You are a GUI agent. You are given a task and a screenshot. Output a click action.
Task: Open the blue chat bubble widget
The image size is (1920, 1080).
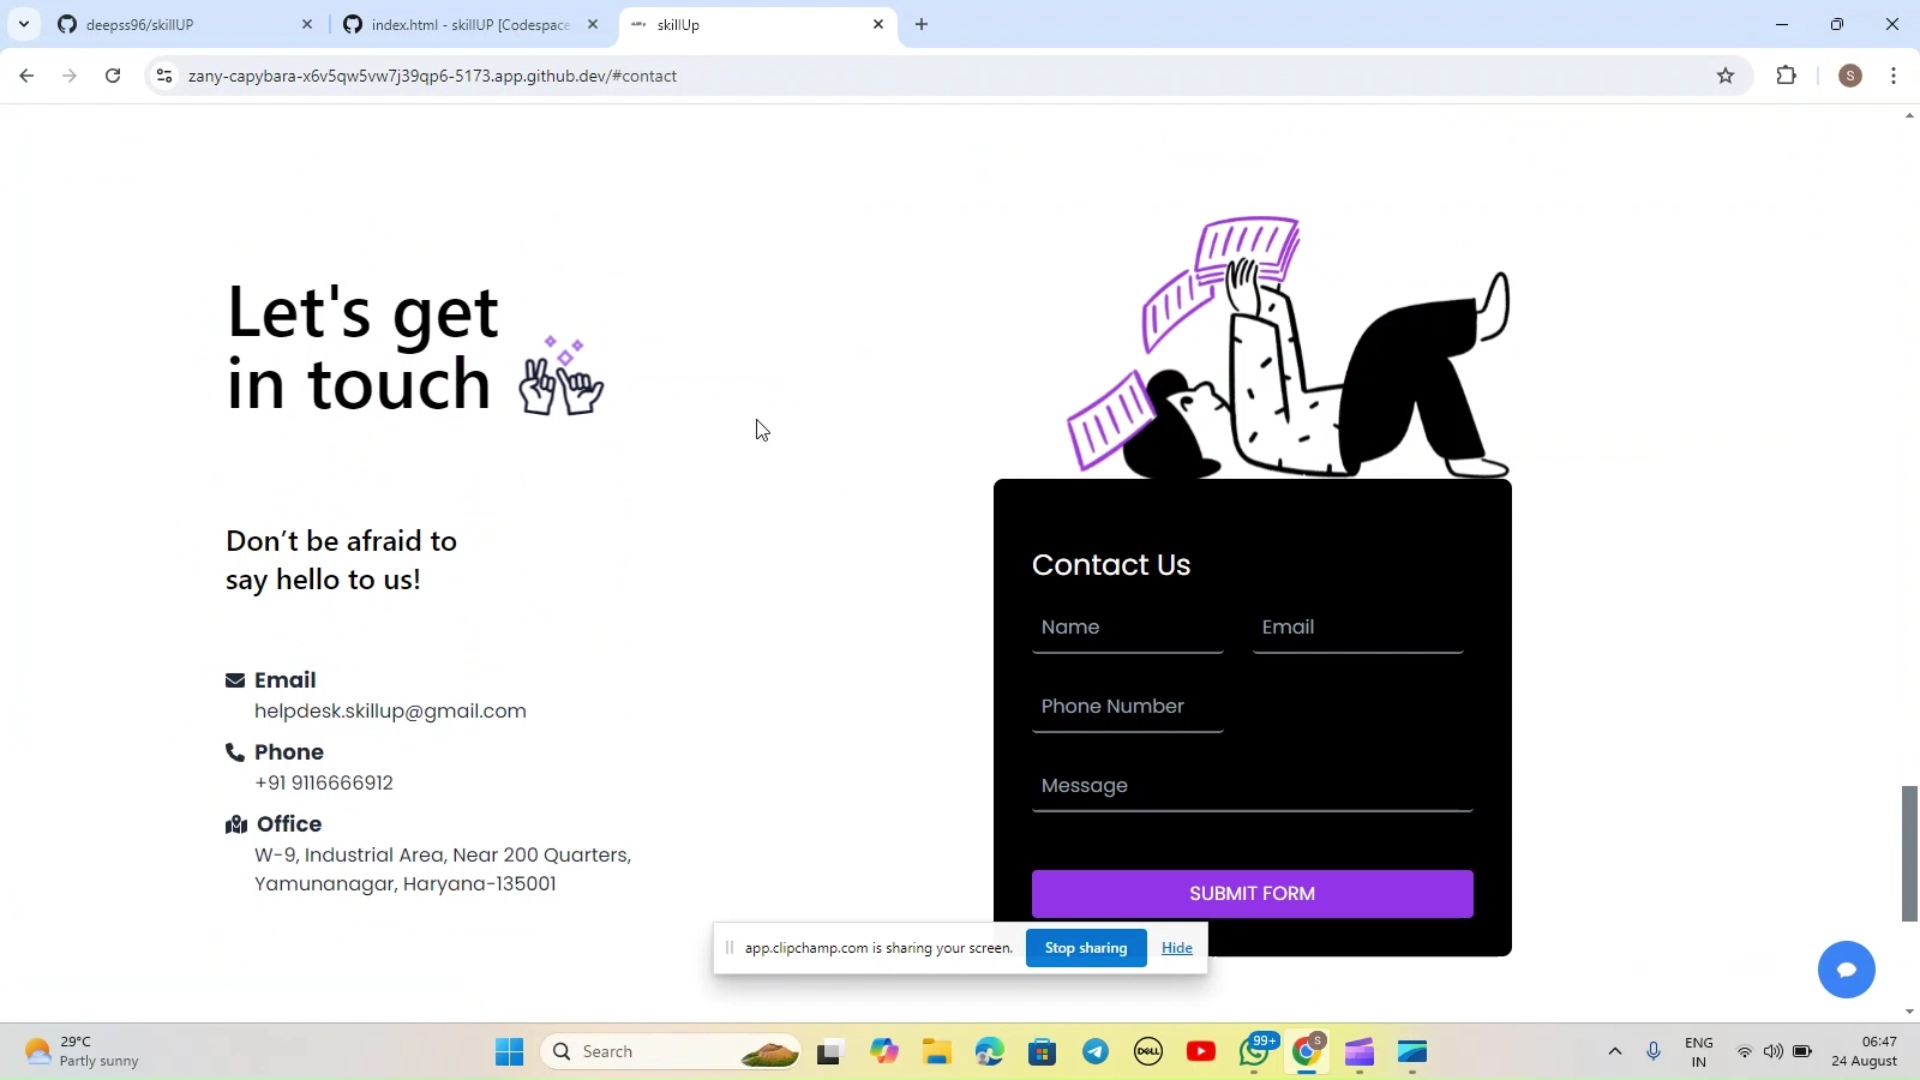coord(1846,969)
